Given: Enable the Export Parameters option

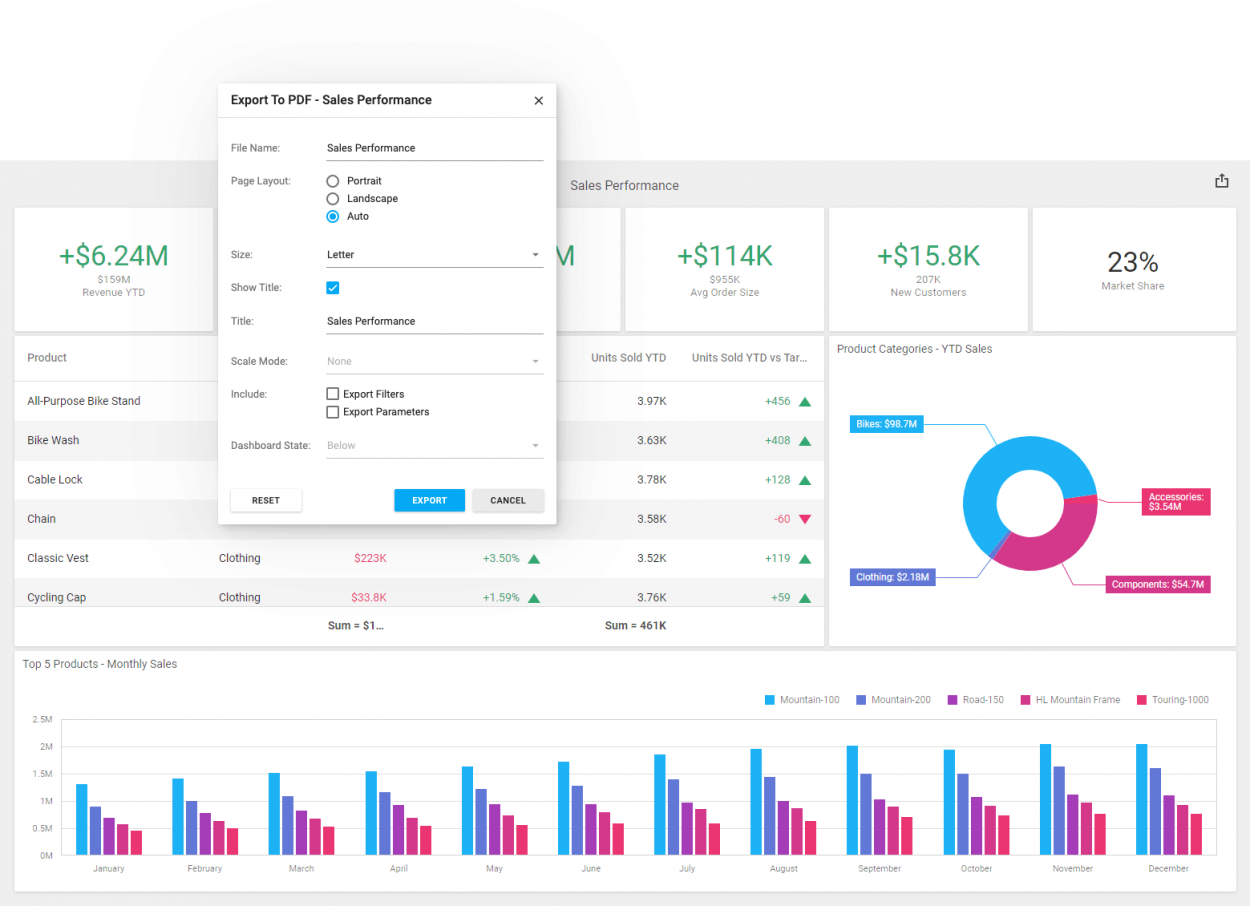Looking at the screenshot, I should click(332, 411).
